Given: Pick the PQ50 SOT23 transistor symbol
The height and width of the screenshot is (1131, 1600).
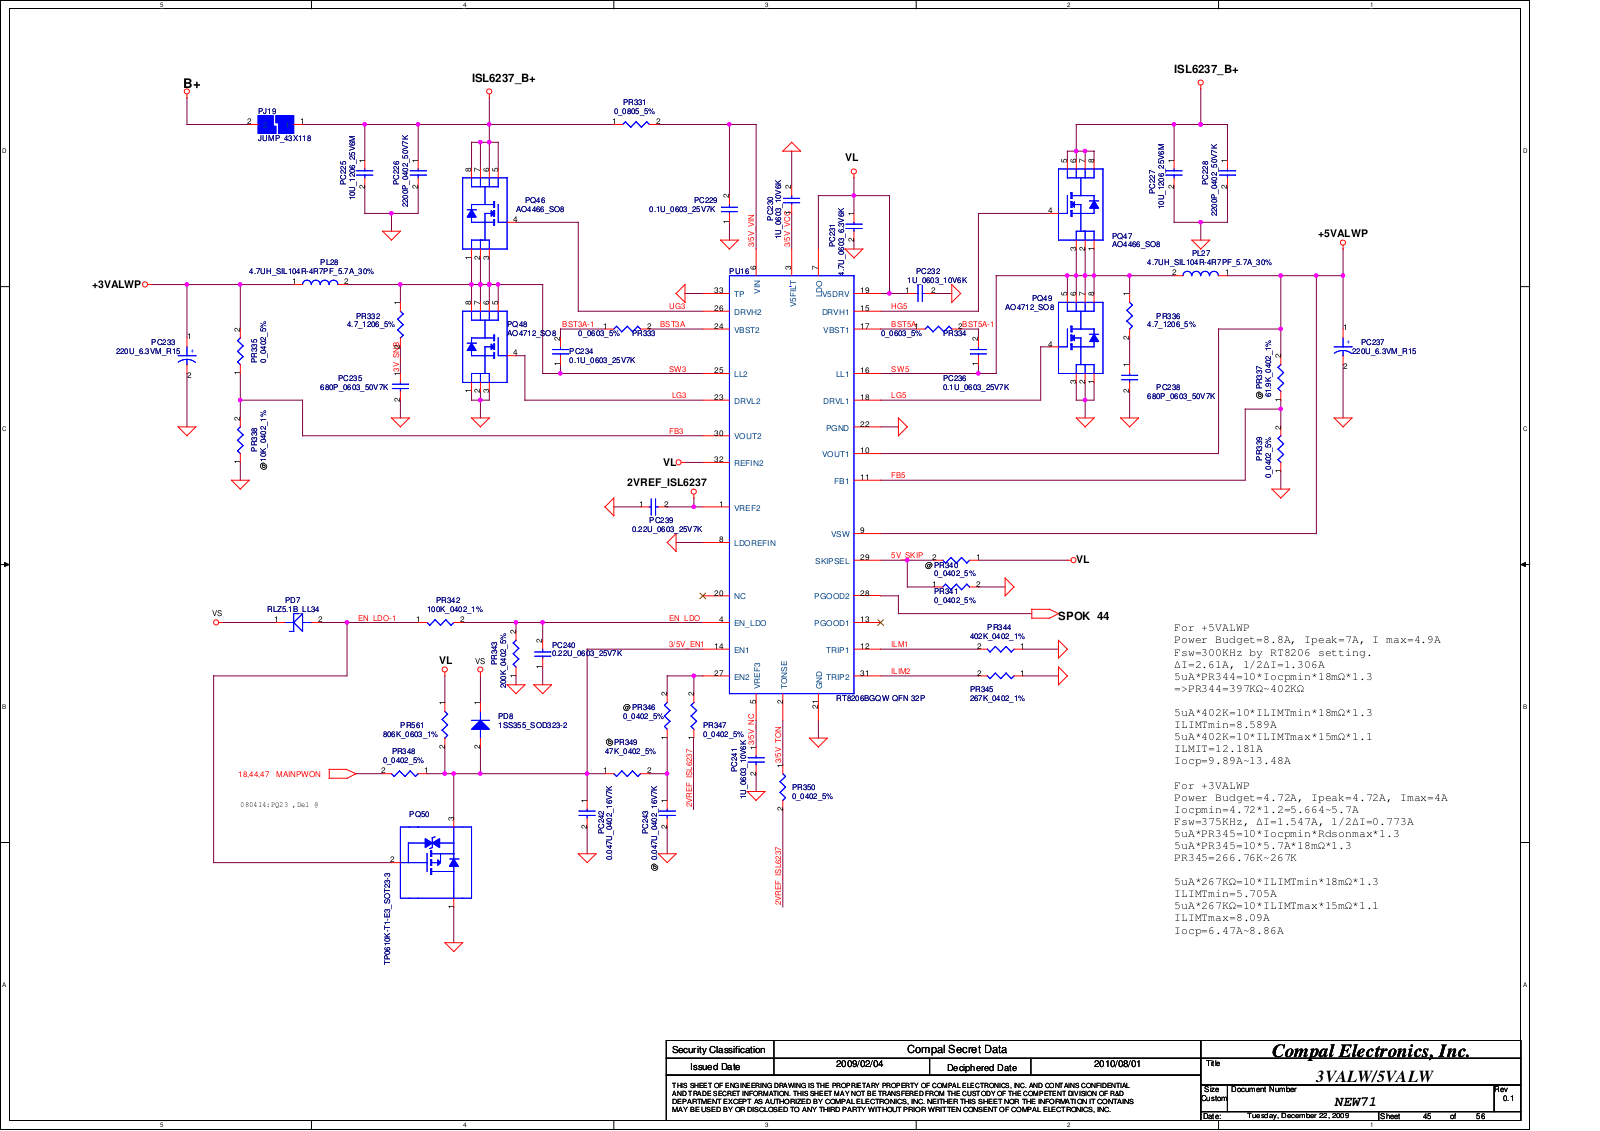Looking at the screenshot, I should tap(436, 862).
